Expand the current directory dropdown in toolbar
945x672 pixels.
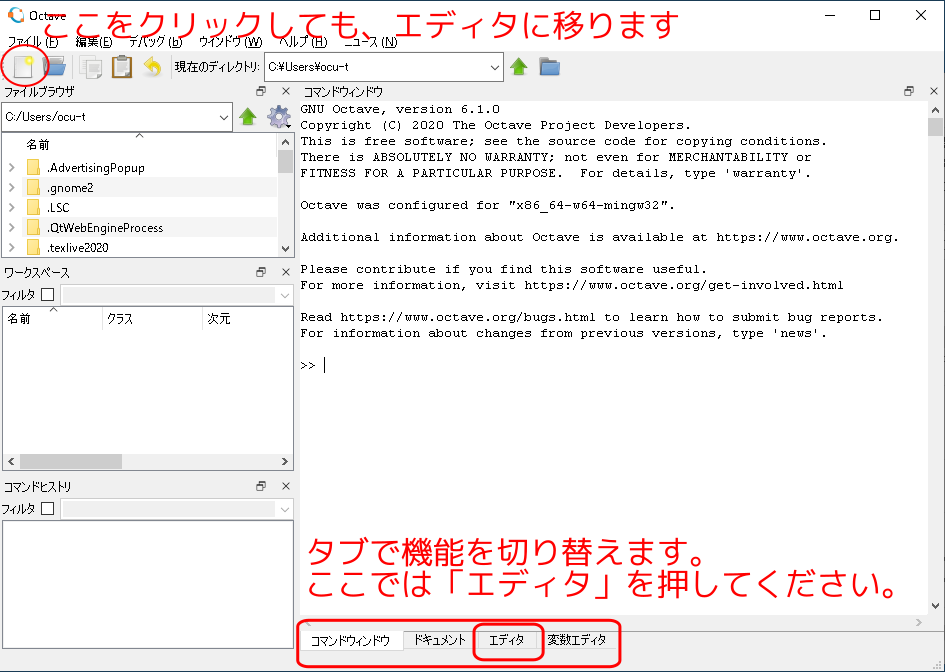(495, 67)
